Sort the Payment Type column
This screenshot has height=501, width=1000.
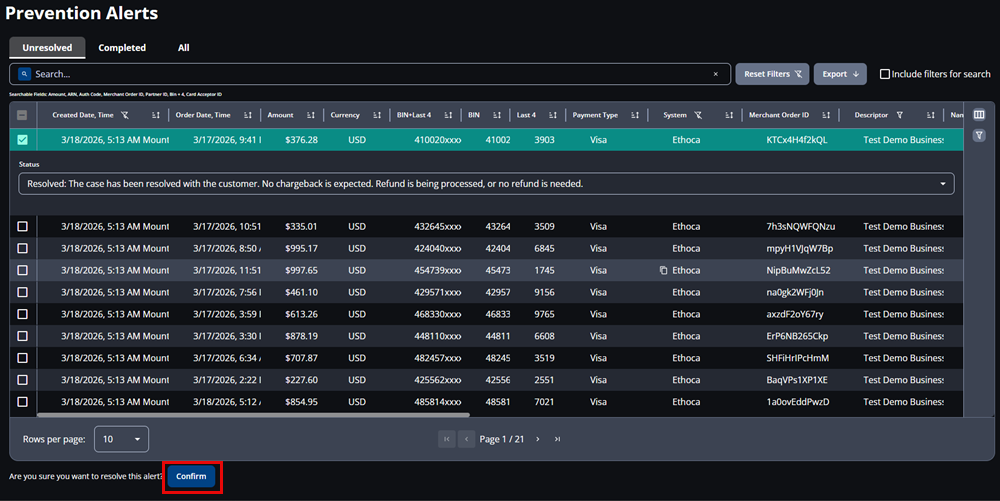point(635,115)
